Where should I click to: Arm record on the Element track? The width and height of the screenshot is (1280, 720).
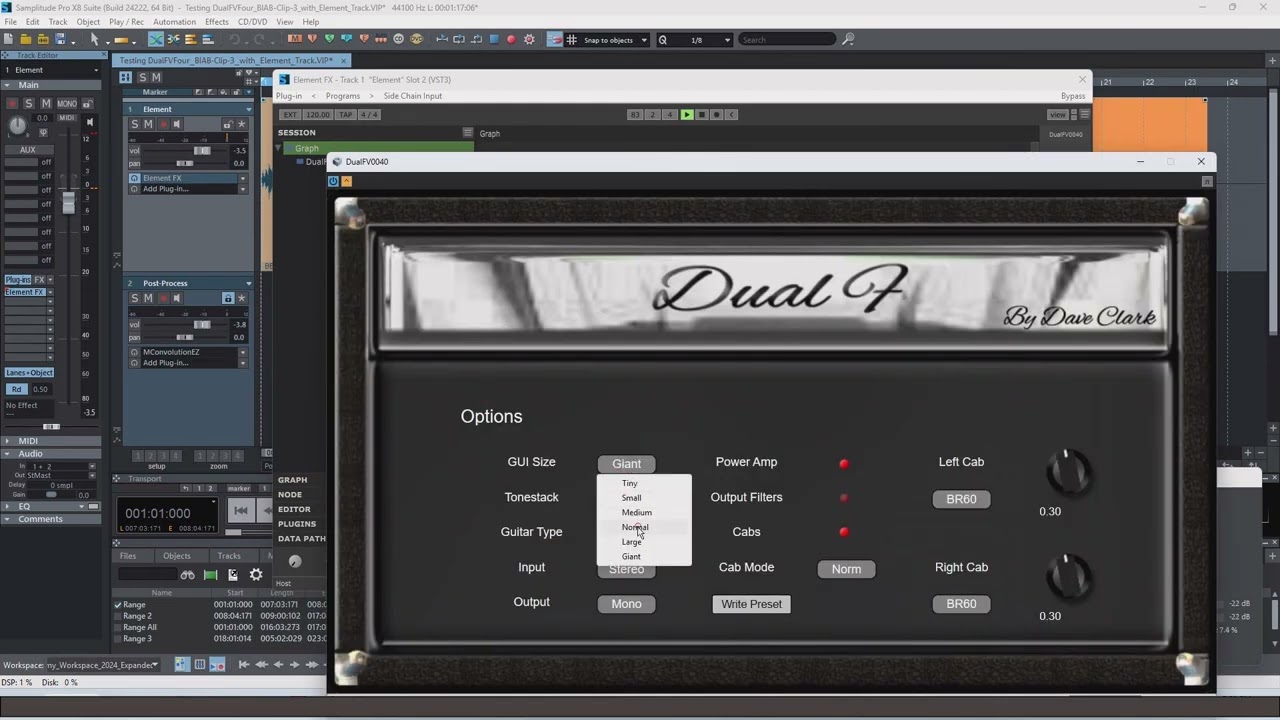coord(163,124)
